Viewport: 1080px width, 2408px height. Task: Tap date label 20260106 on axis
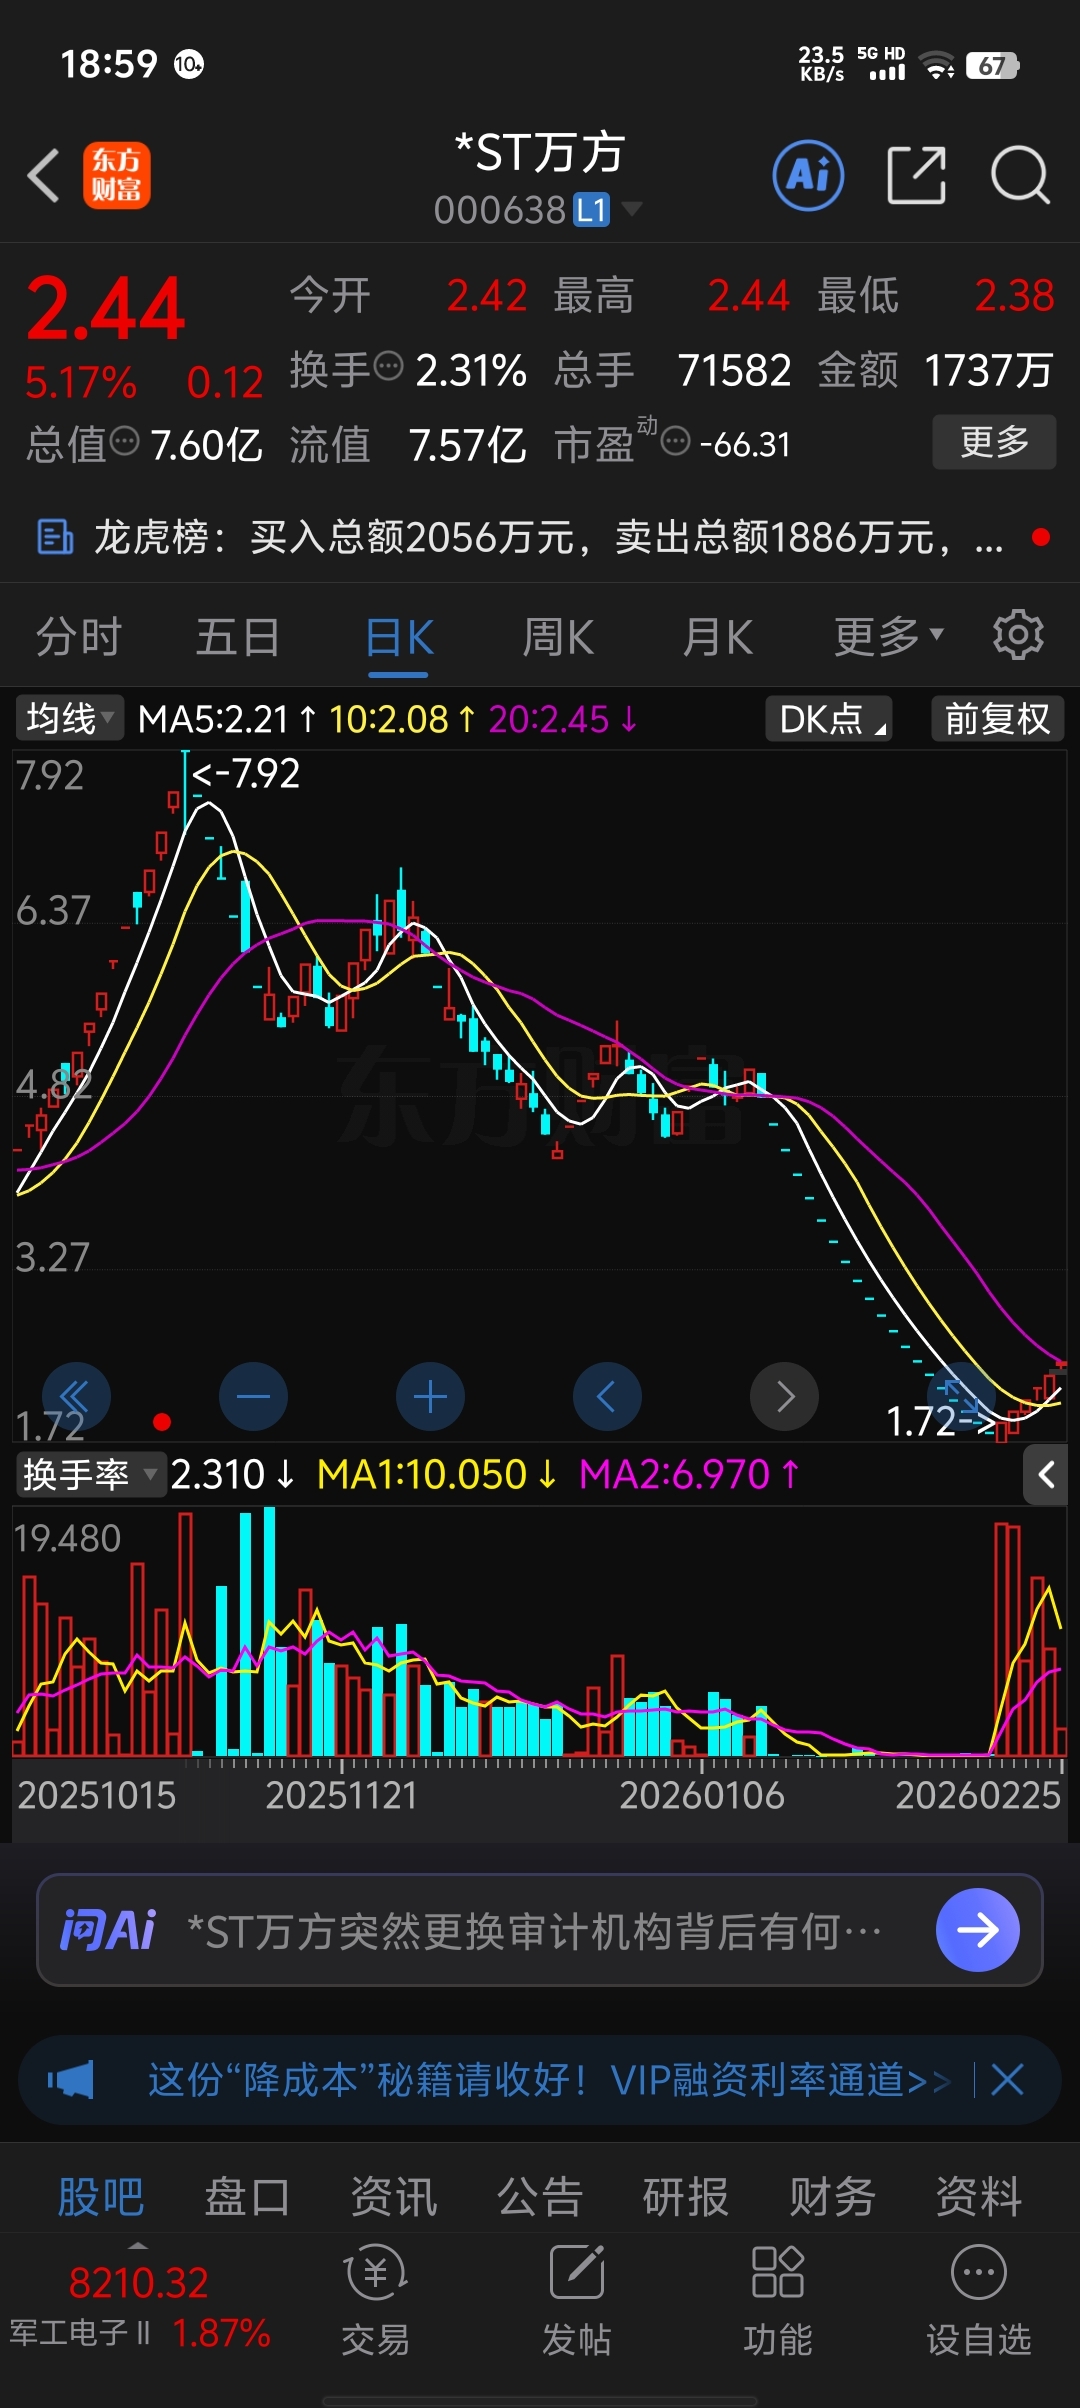point(702,1795)
